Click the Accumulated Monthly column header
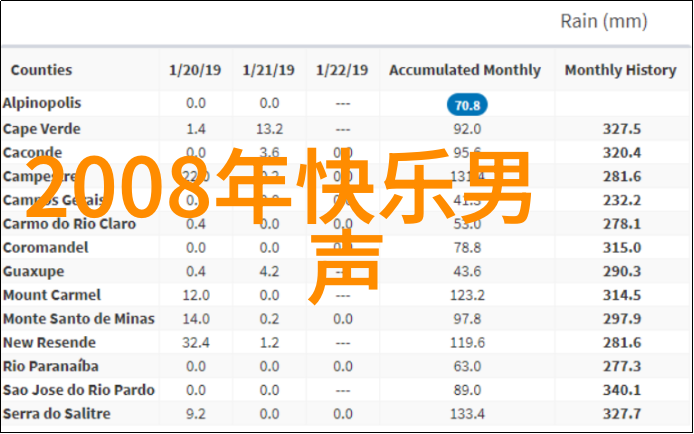Viewport: 694px width, 434px height. pyautogui.click(x=465, y=70)
